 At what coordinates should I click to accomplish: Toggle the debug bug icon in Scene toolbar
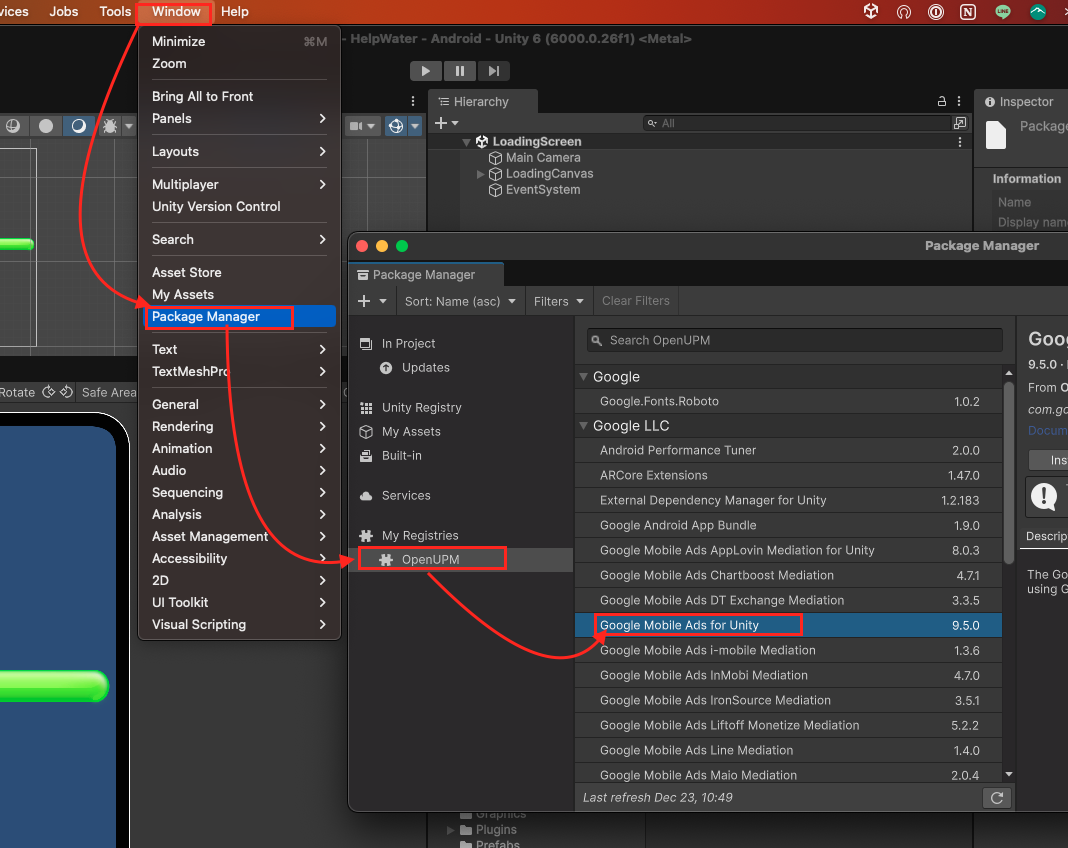[x=110, y=126]
